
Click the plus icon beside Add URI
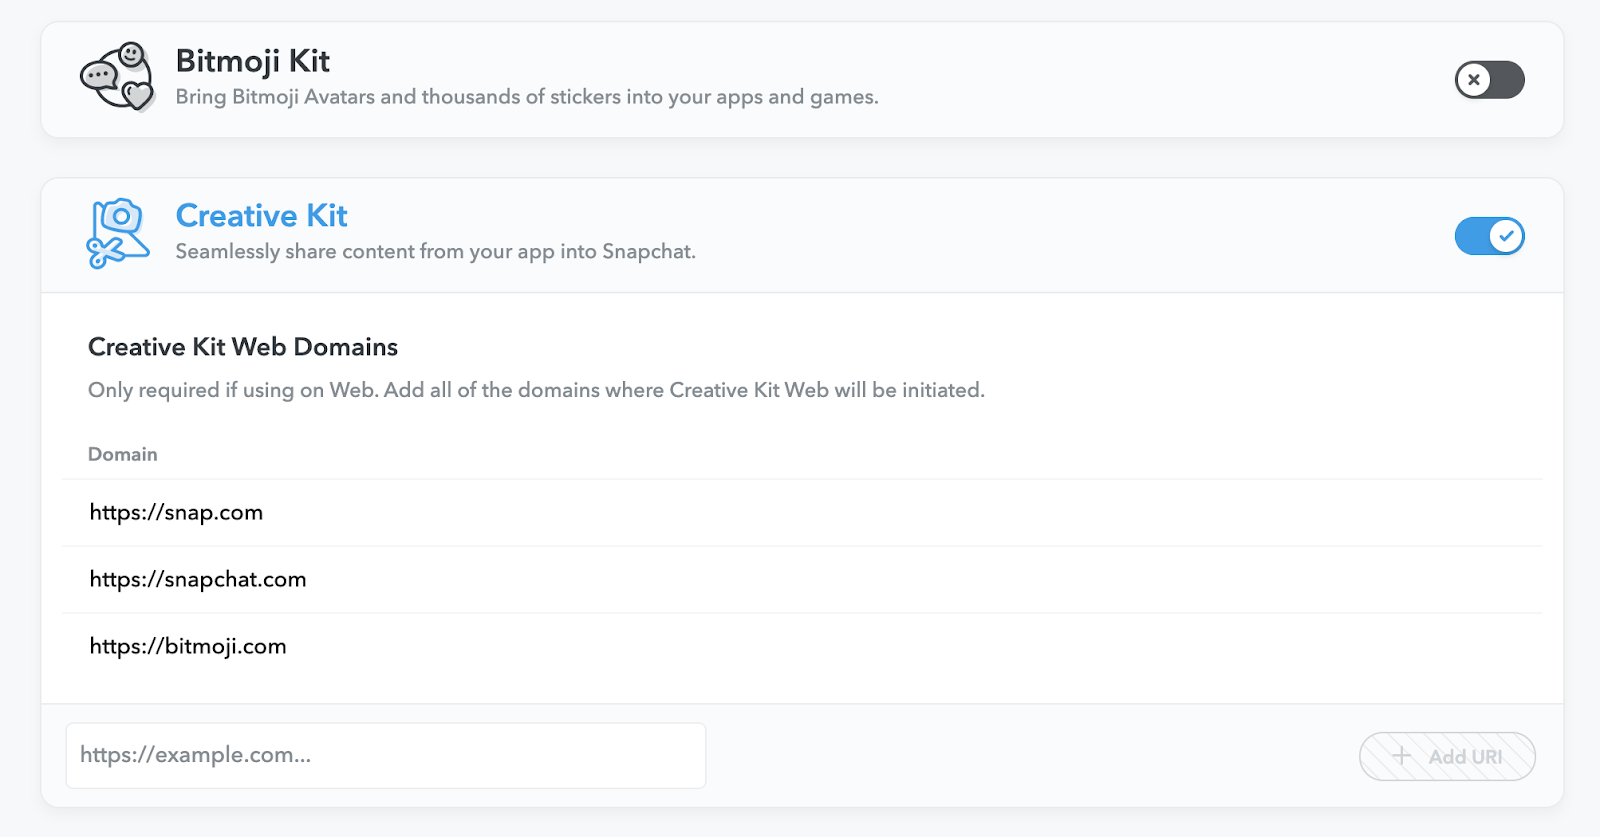tap(1402, 756)
